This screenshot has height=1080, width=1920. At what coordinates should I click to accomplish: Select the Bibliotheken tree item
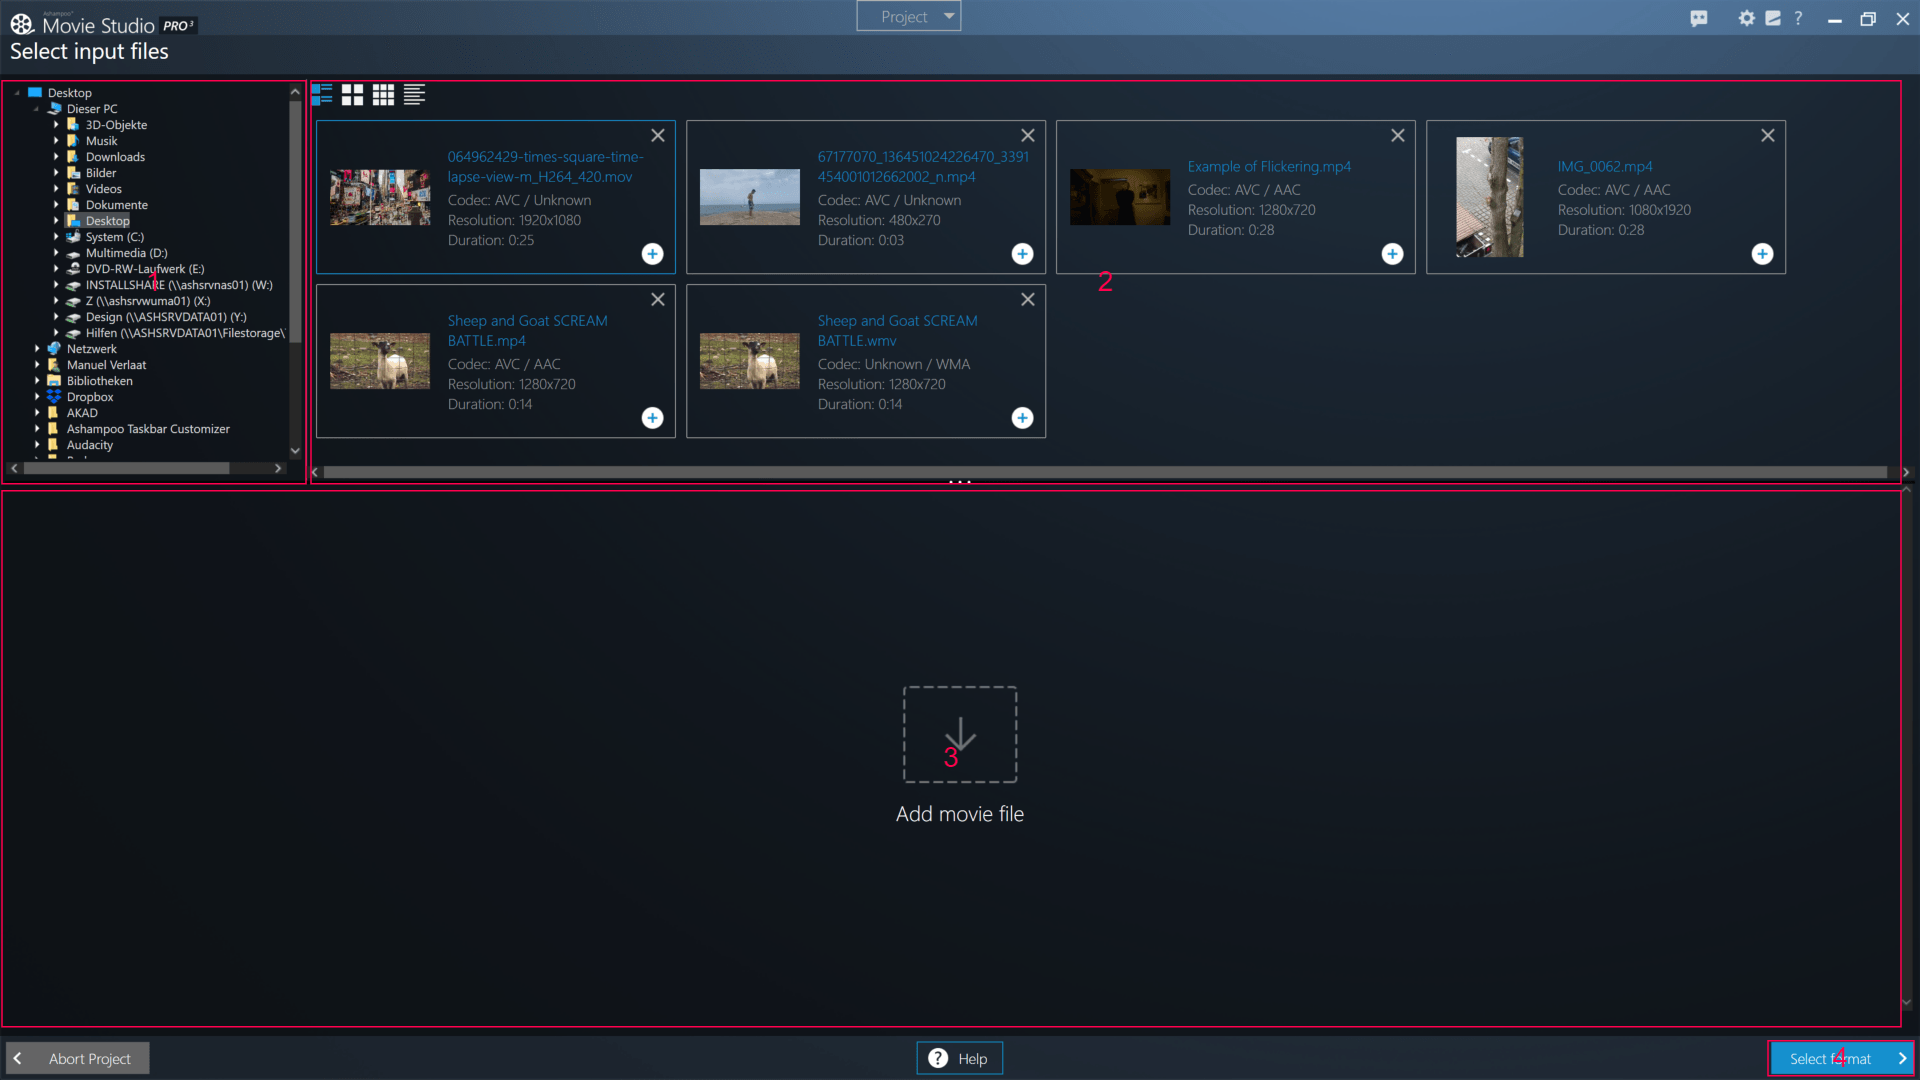coord(99,381)
